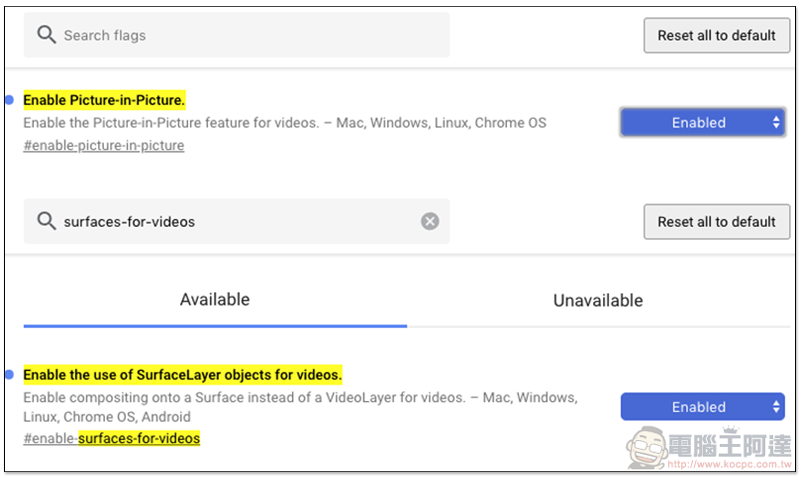Click the magnifier icon beside surfaces-for-videos

pyautogui.click(x=46, y=221)
